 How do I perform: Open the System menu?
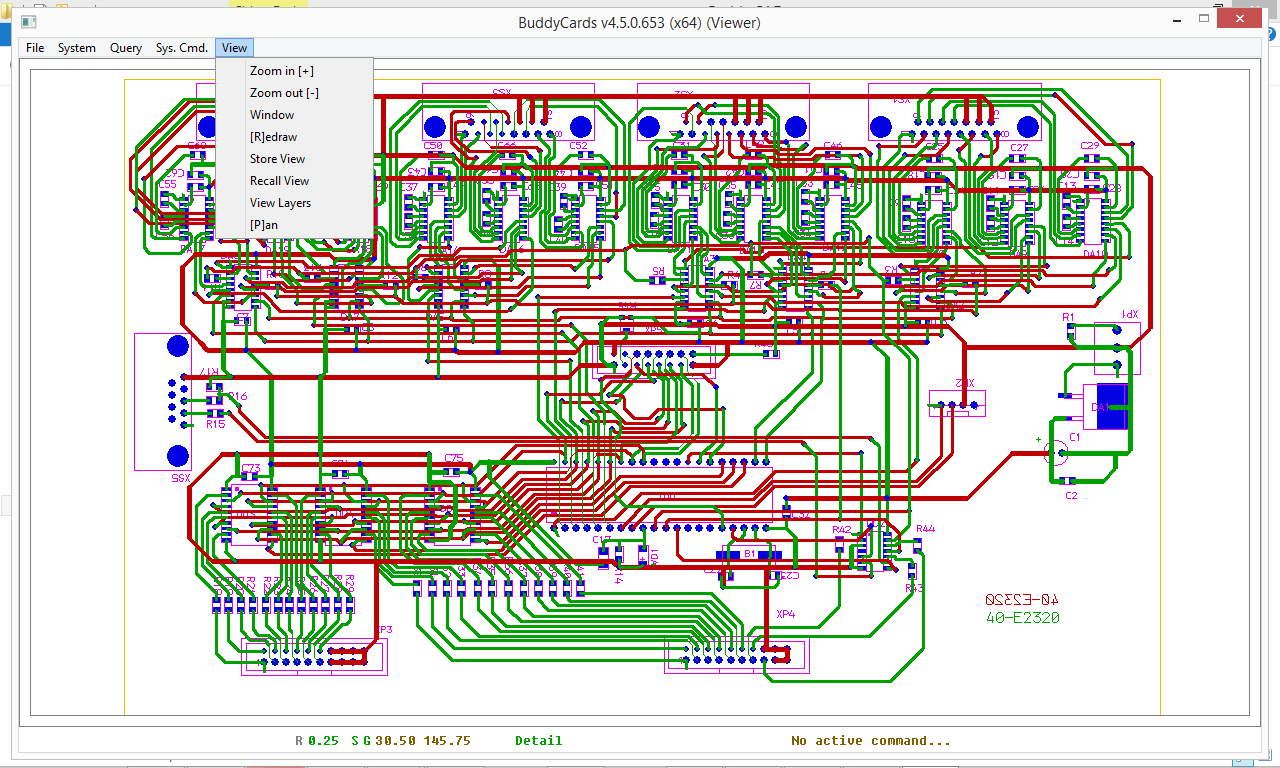(77, 48)
